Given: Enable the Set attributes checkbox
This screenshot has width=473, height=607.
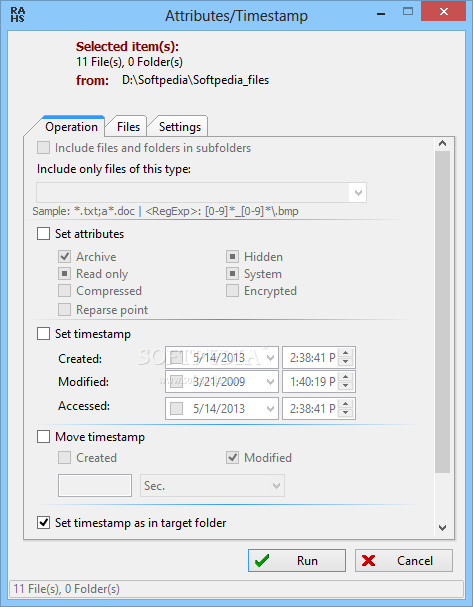Looking at the screenshot, I should (x=43, y=233).
